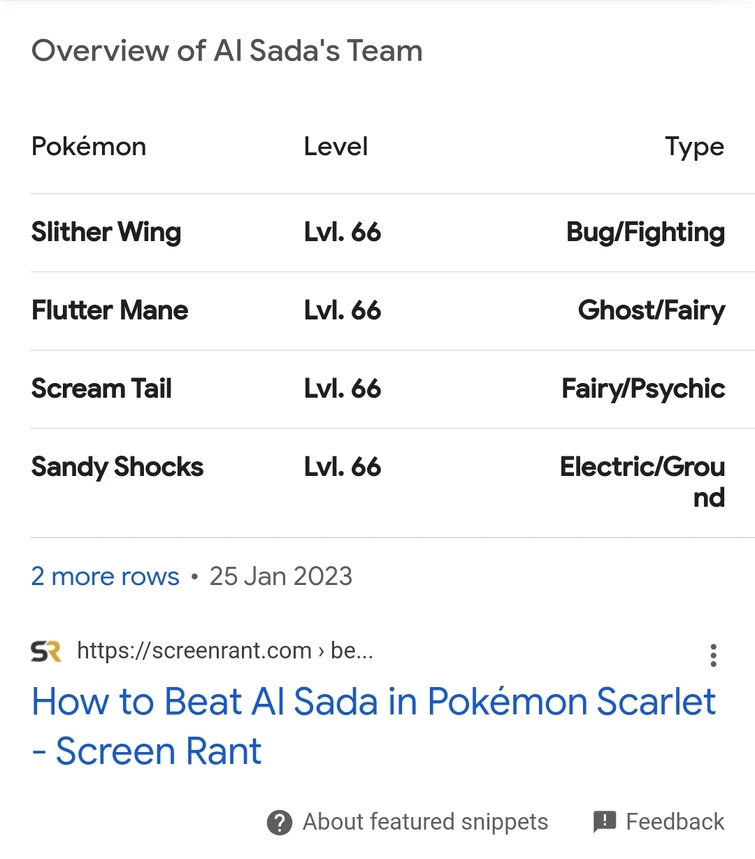The width and height of the screenshot is (755, 859).
Task: Click the question mark help icon
Action: (279, 822)
